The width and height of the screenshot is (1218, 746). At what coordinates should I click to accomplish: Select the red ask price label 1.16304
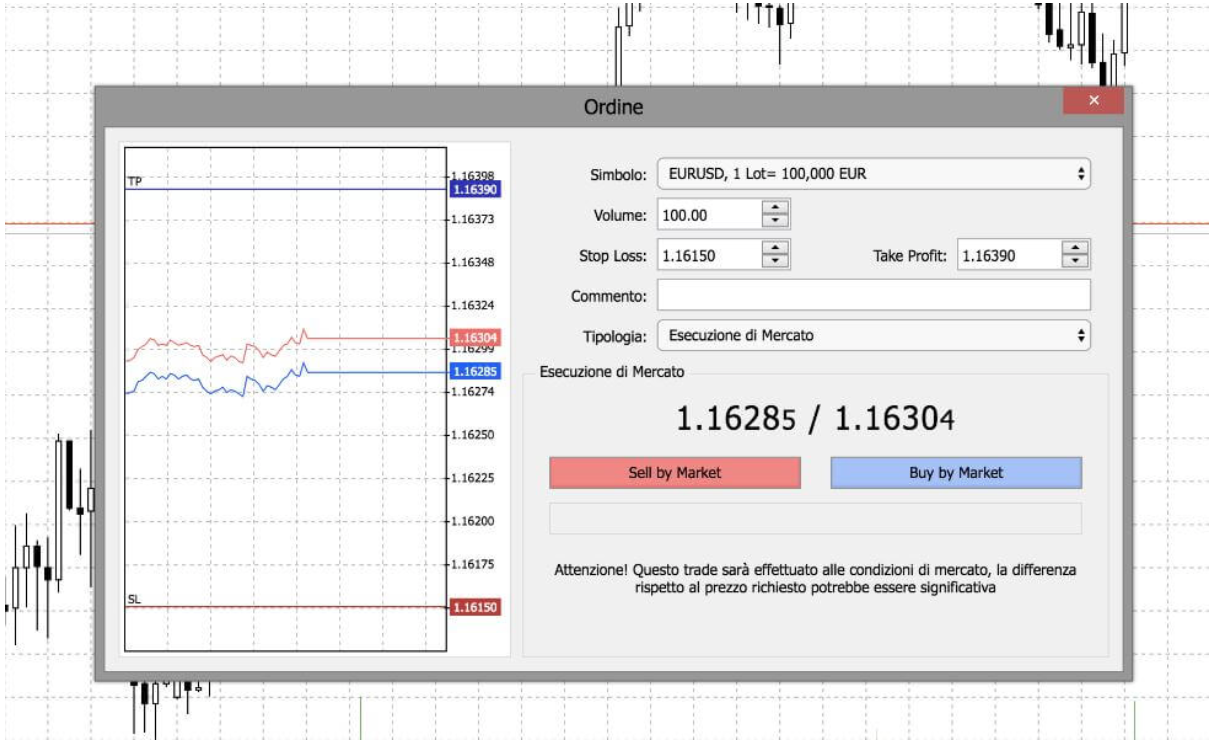click(x=475, y=338)
